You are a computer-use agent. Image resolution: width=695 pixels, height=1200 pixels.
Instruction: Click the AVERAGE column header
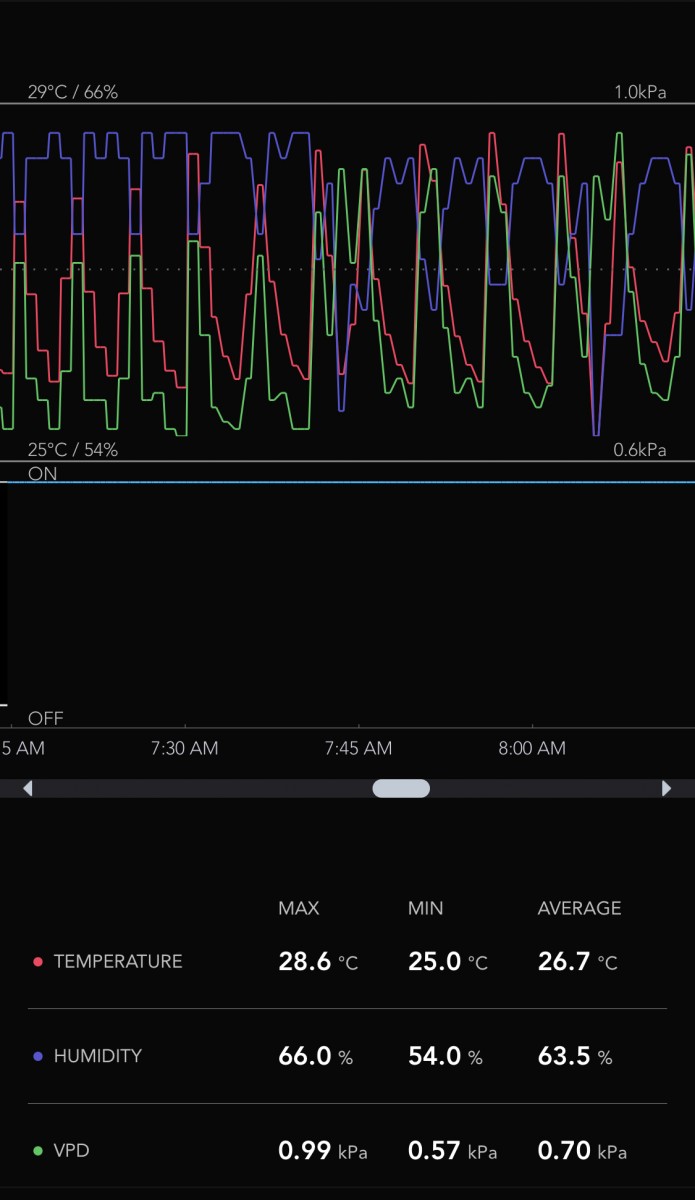point(579,908)
